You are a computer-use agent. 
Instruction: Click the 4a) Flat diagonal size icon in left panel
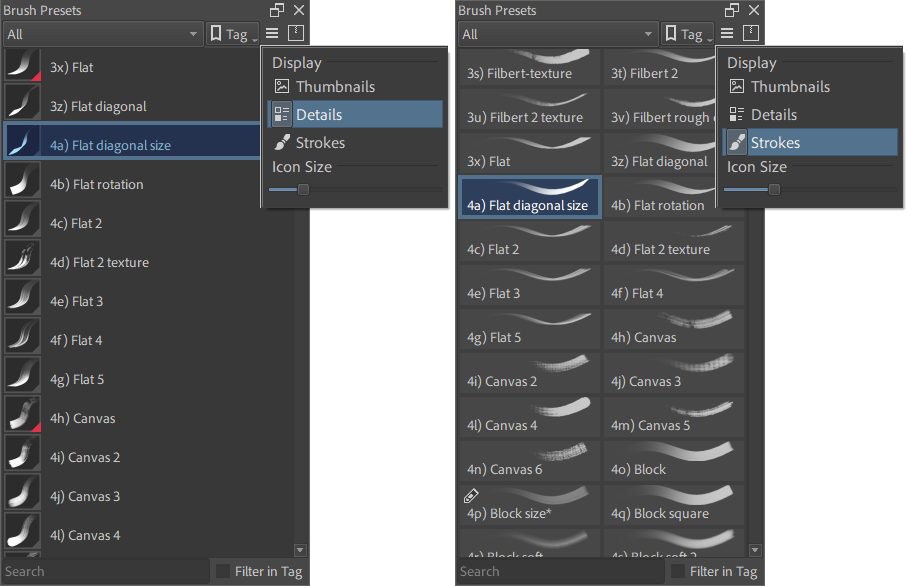tap(23, 142)
